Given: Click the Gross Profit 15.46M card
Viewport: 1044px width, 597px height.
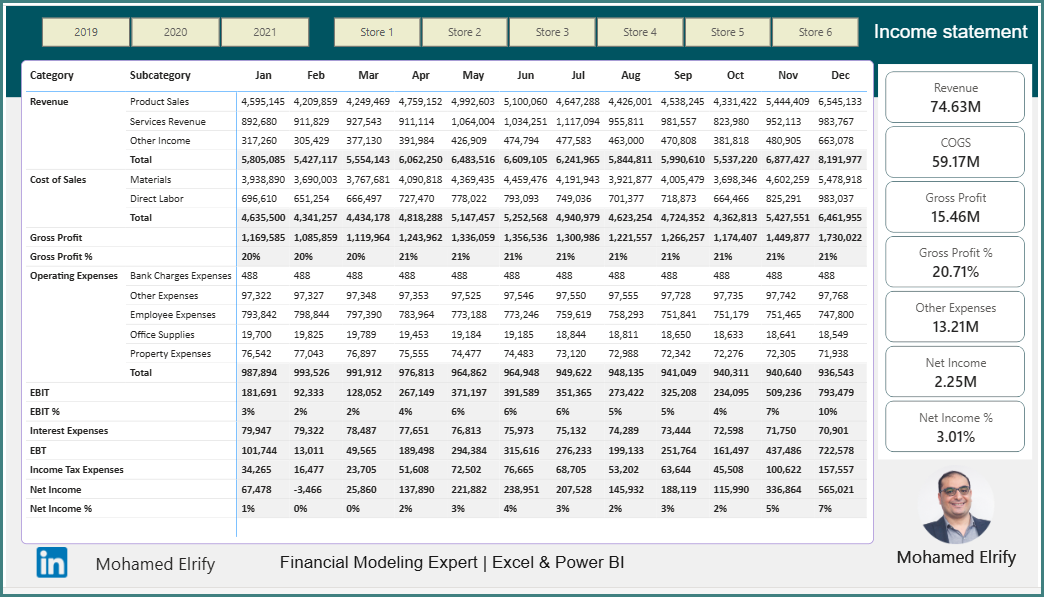Looking at the screenshot, I should coord(955,207).
